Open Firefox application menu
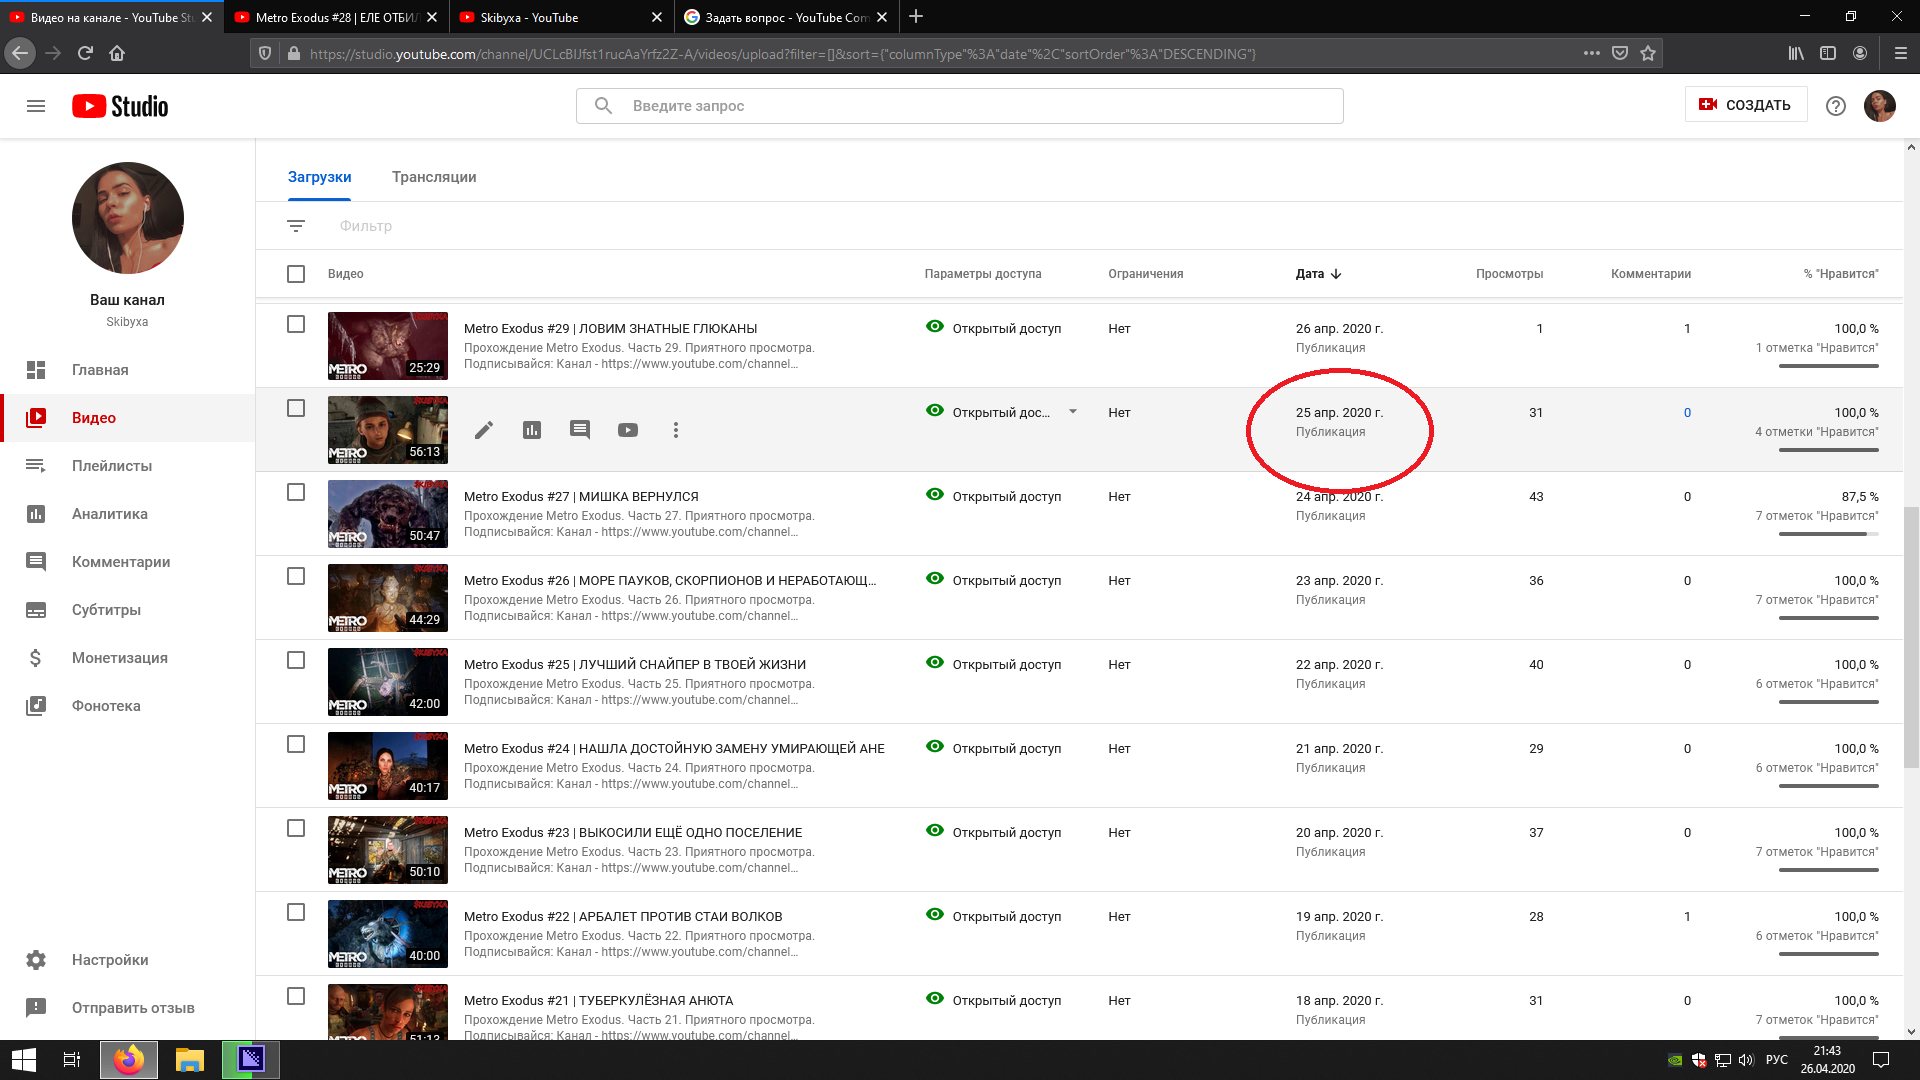Viewport: 1920px width, 1080px height. pyautogui.click(x=1901, y=53)
